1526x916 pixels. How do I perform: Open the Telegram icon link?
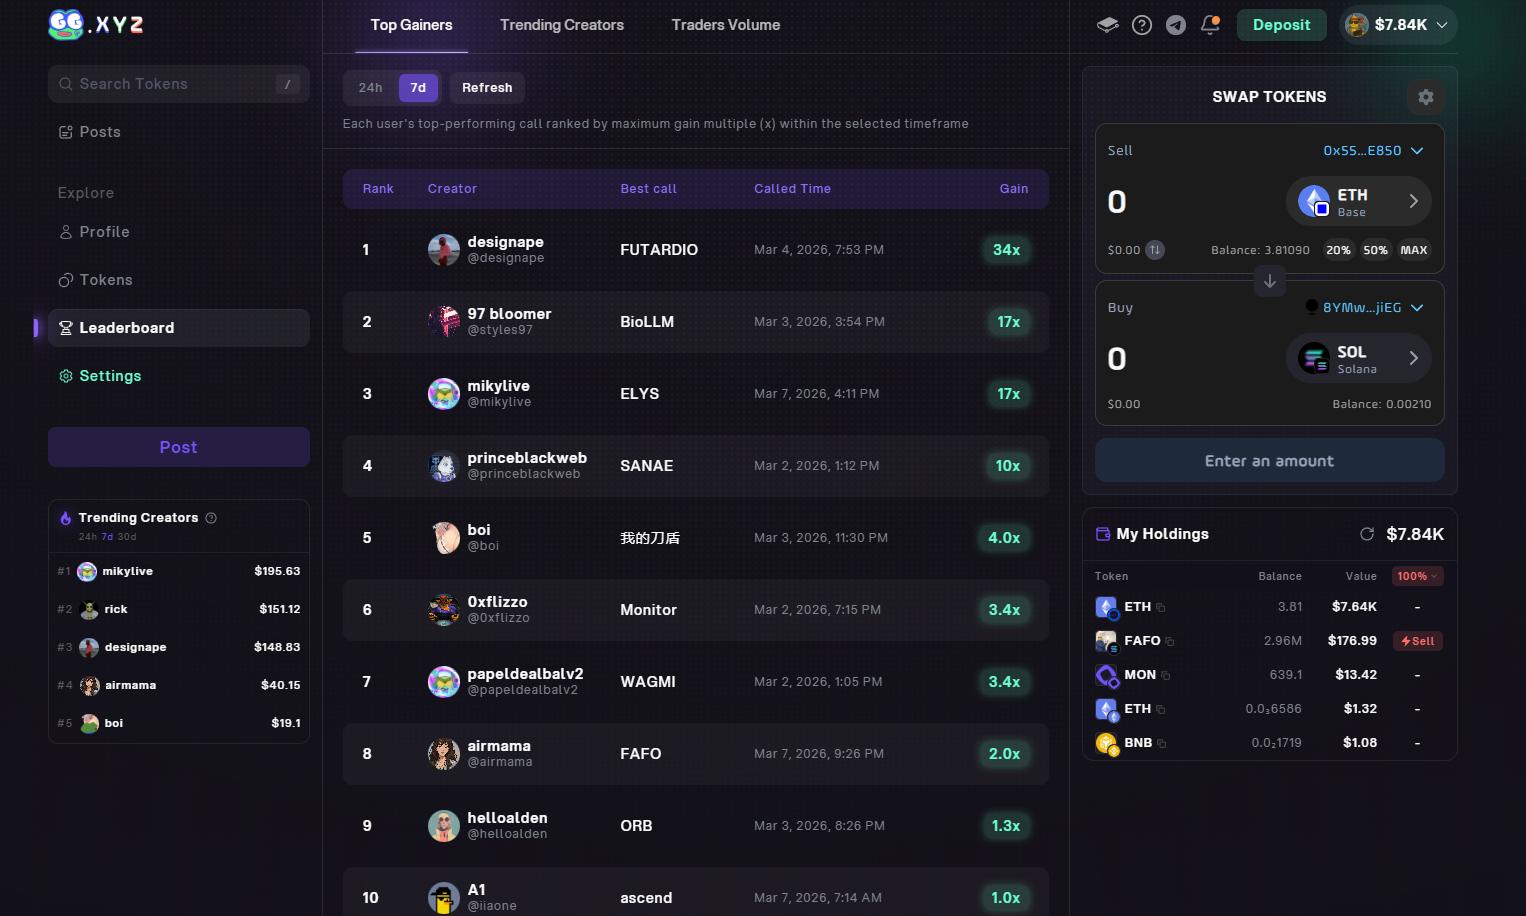[1176, 25]
